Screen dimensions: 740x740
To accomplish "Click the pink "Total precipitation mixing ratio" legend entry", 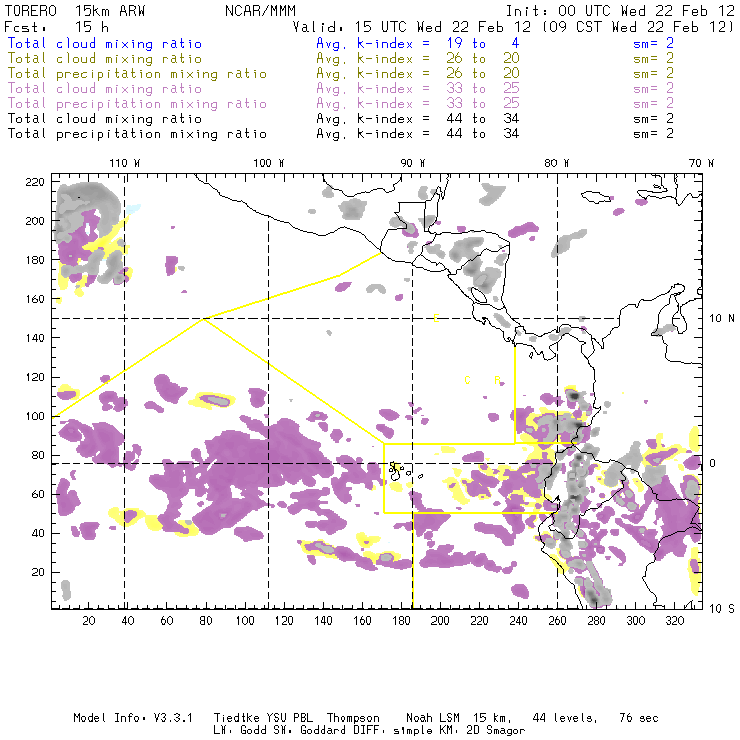I will [137, 104].
